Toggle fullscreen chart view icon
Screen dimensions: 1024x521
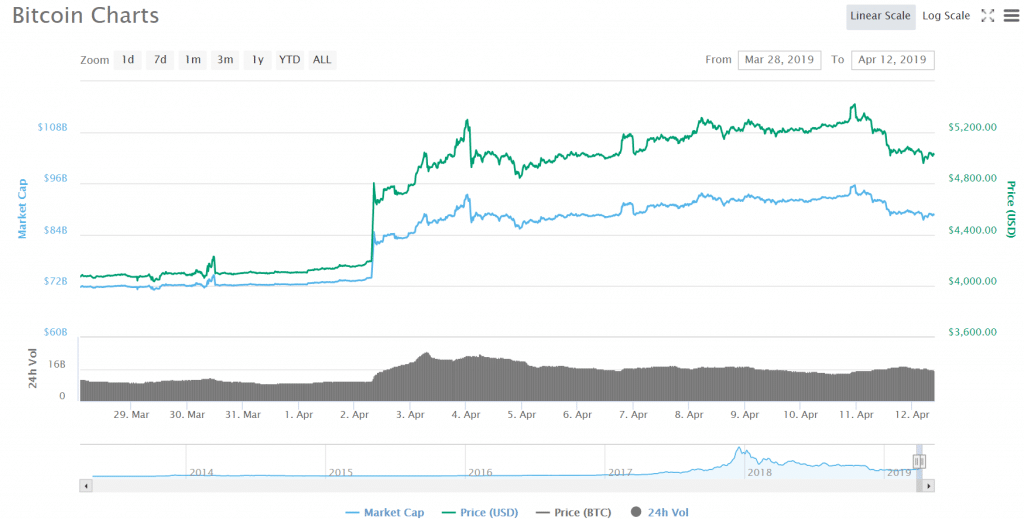(x=987, y=16)
